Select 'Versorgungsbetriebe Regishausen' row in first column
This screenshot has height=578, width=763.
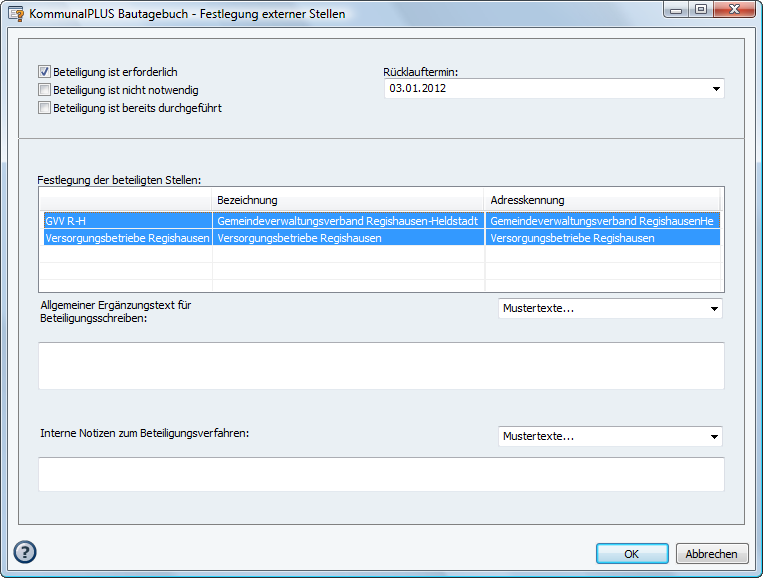click(127, 238)
